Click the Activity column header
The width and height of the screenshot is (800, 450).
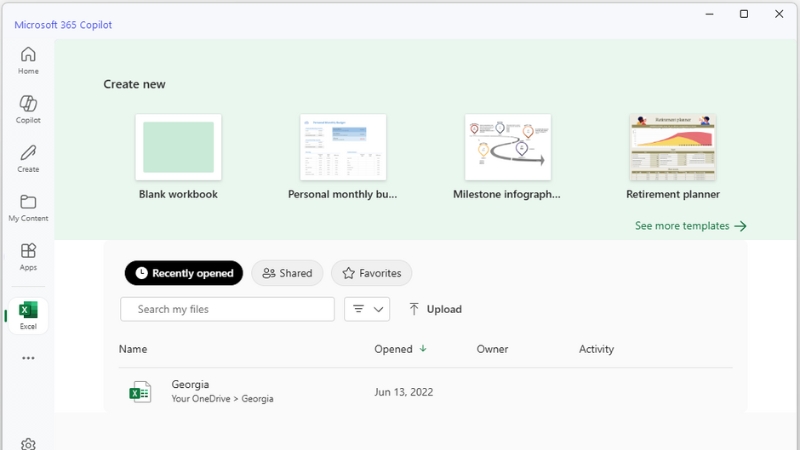pos(596,349)
